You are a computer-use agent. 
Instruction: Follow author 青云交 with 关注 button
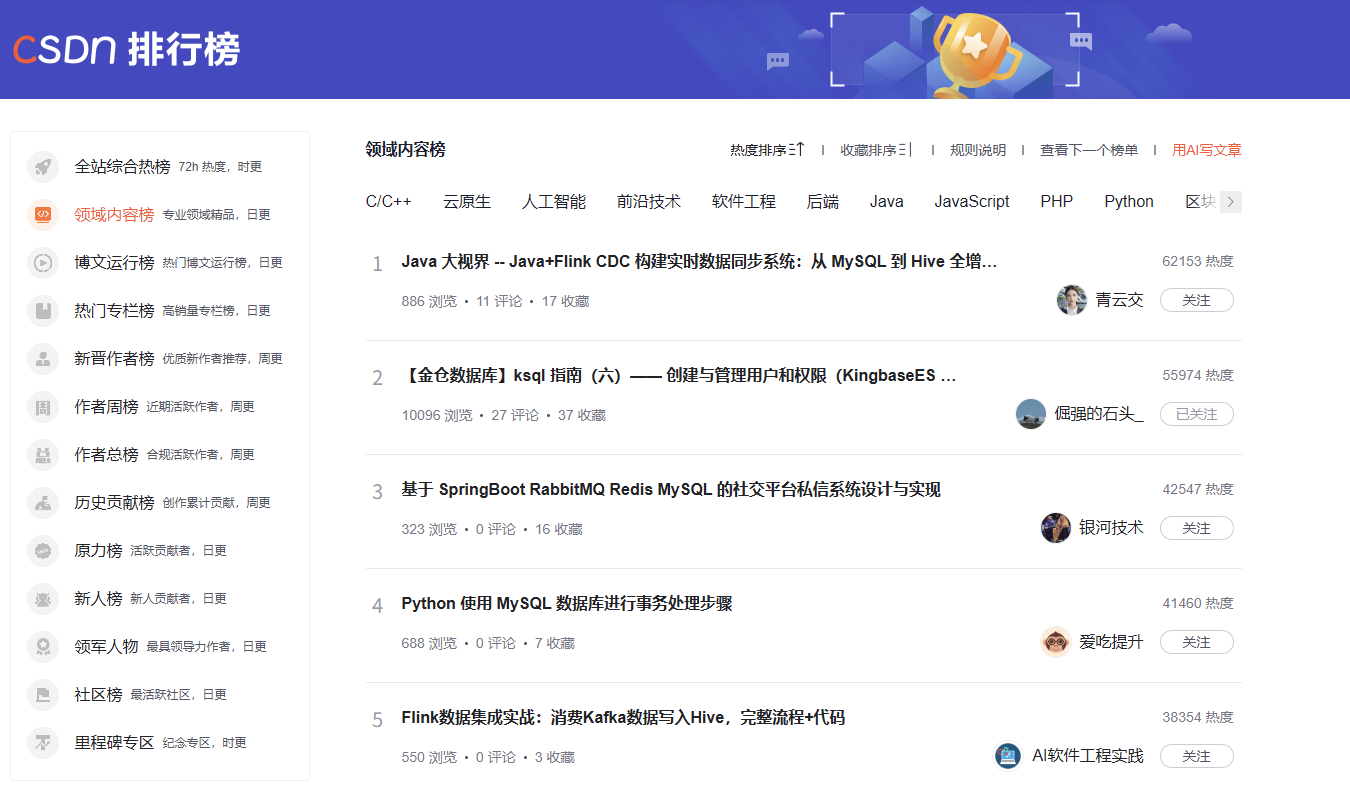pos(1197,300)
